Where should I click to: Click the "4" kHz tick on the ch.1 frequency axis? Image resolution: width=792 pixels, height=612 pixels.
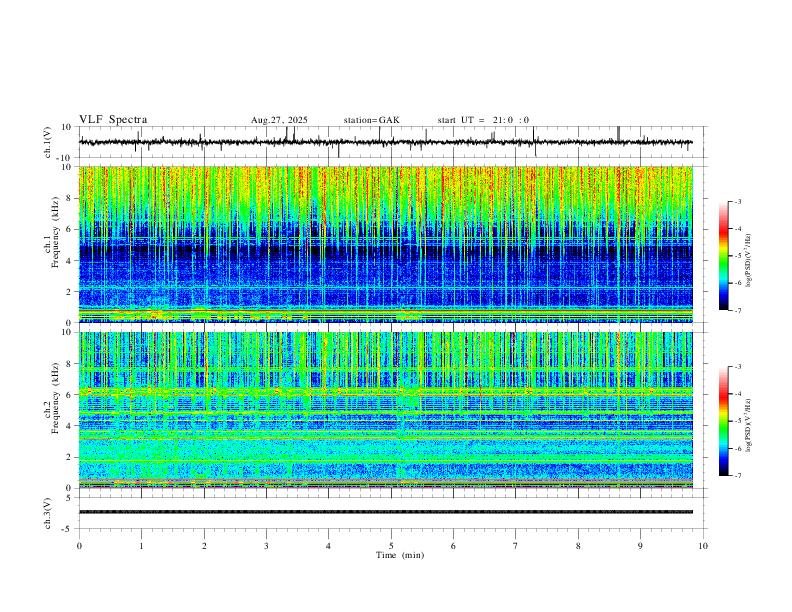tap(69, 261)
